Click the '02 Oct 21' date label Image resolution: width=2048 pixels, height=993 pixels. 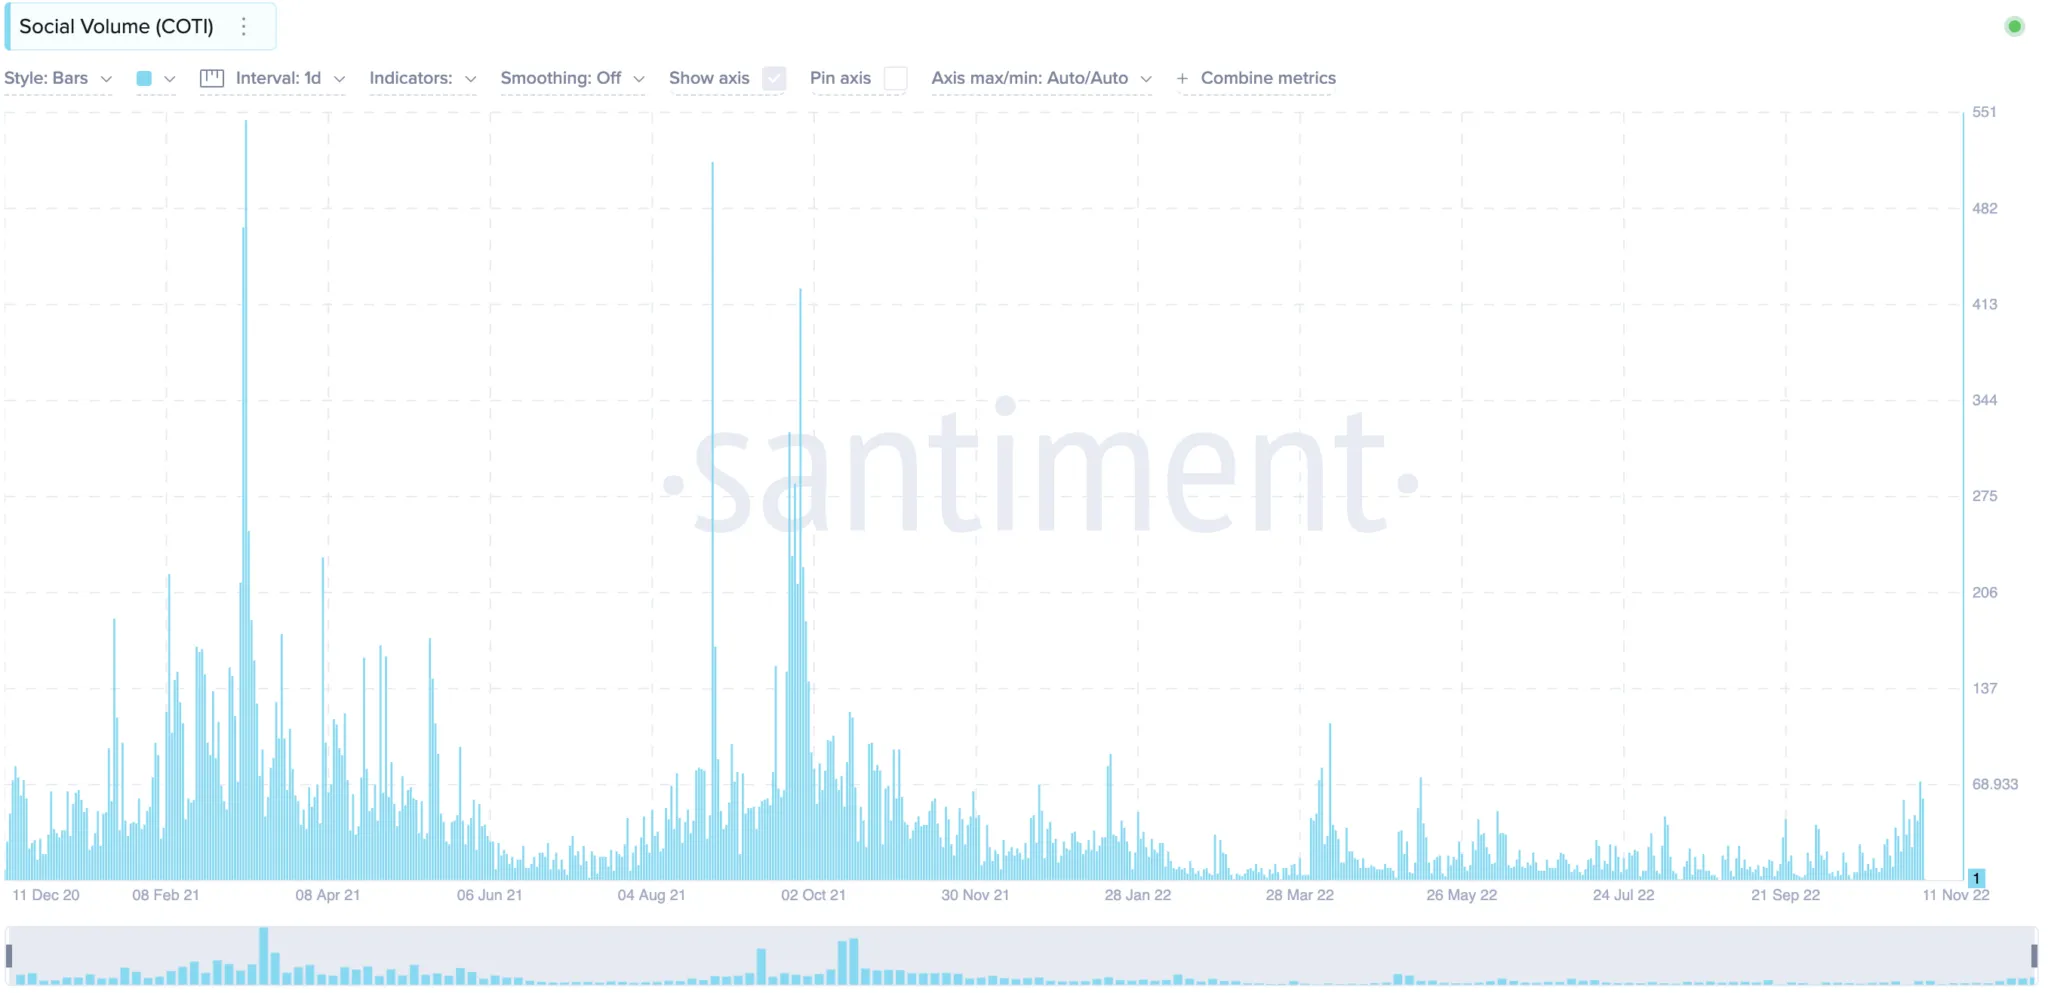[813, 895]
